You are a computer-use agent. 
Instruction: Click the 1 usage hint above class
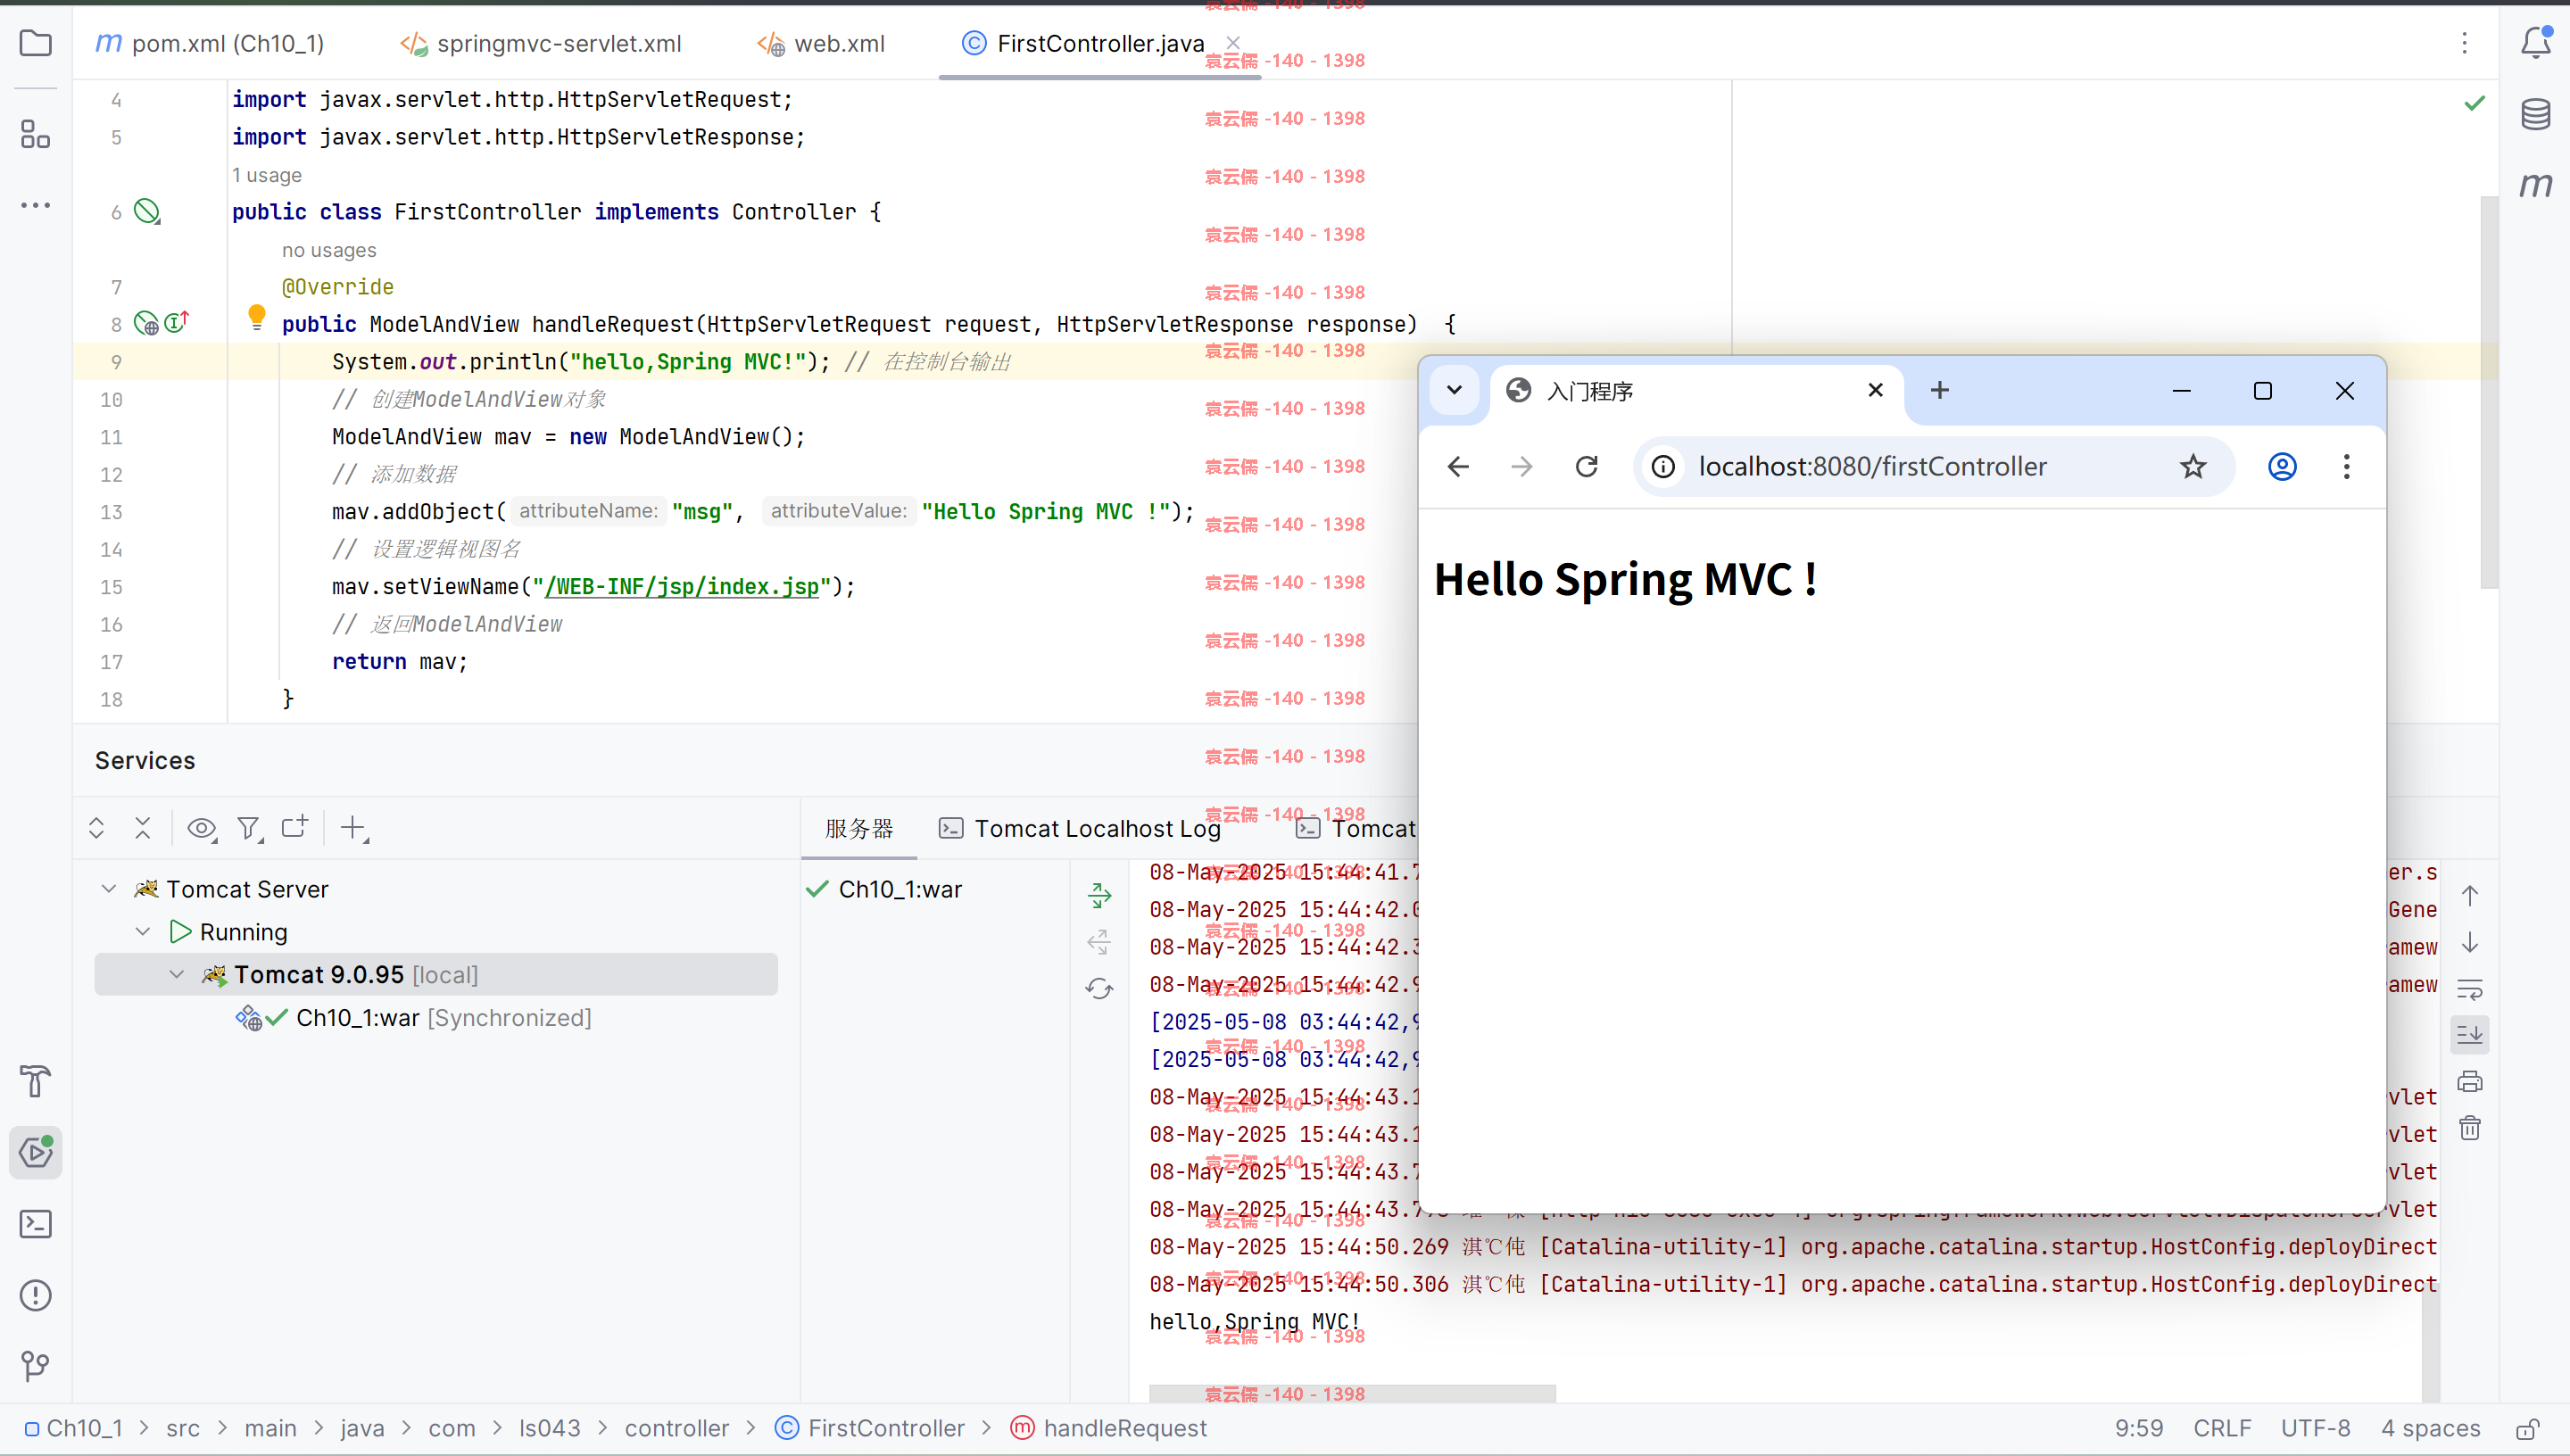(267, 175)
